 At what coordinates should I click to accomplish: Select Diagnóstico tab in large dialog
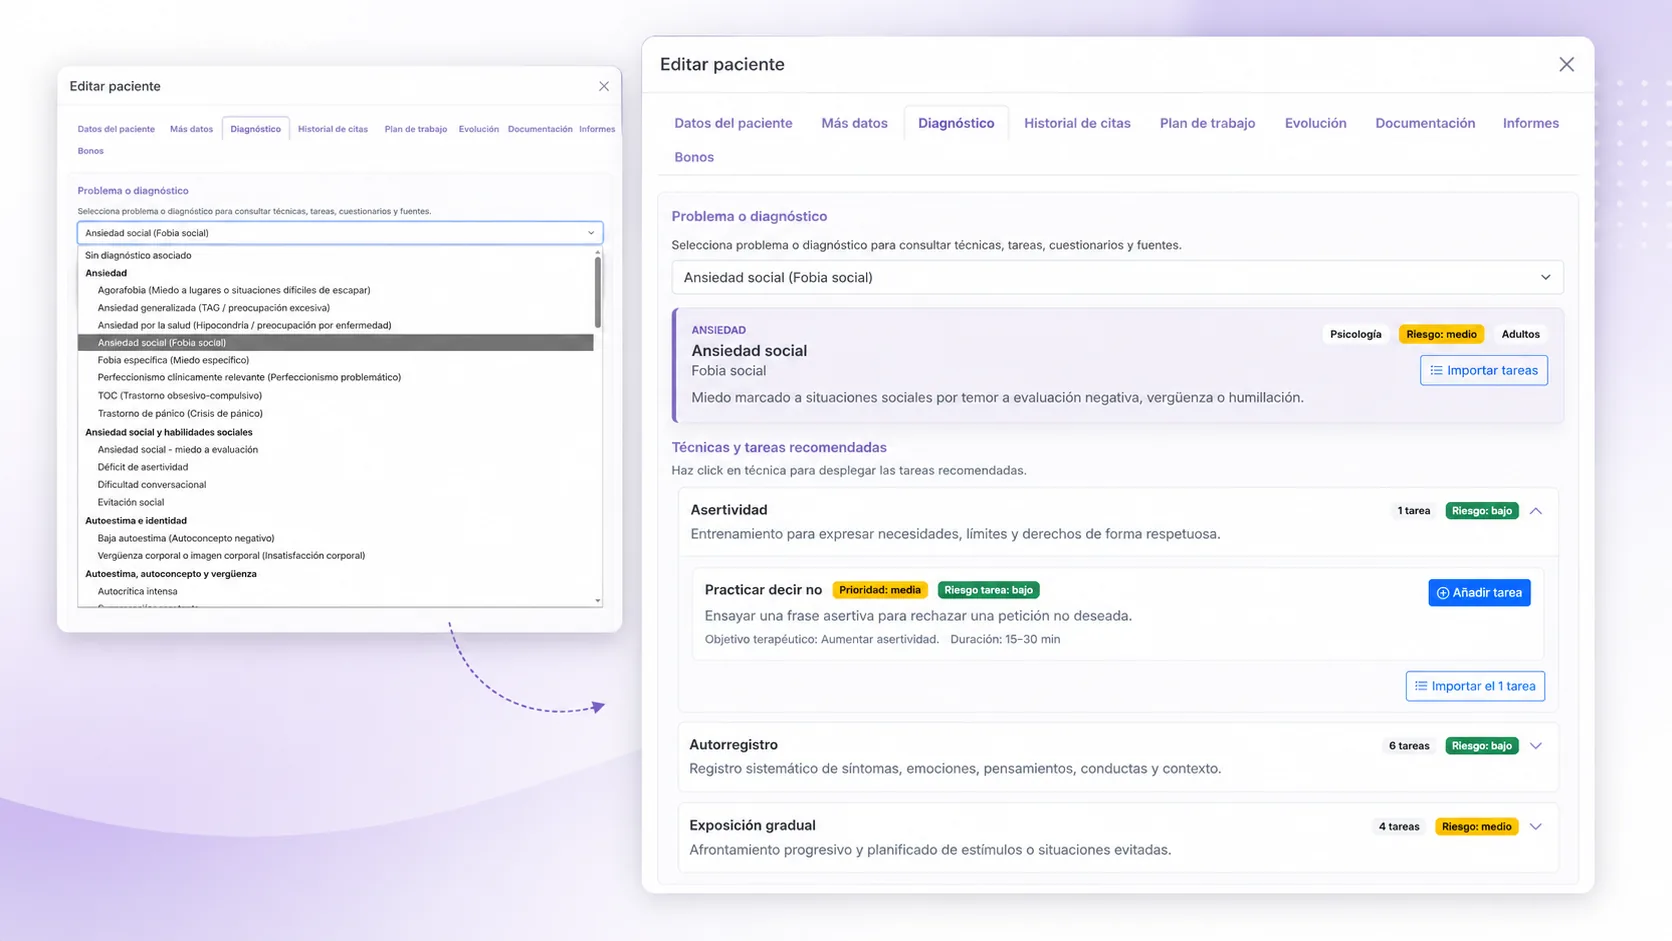956,123
